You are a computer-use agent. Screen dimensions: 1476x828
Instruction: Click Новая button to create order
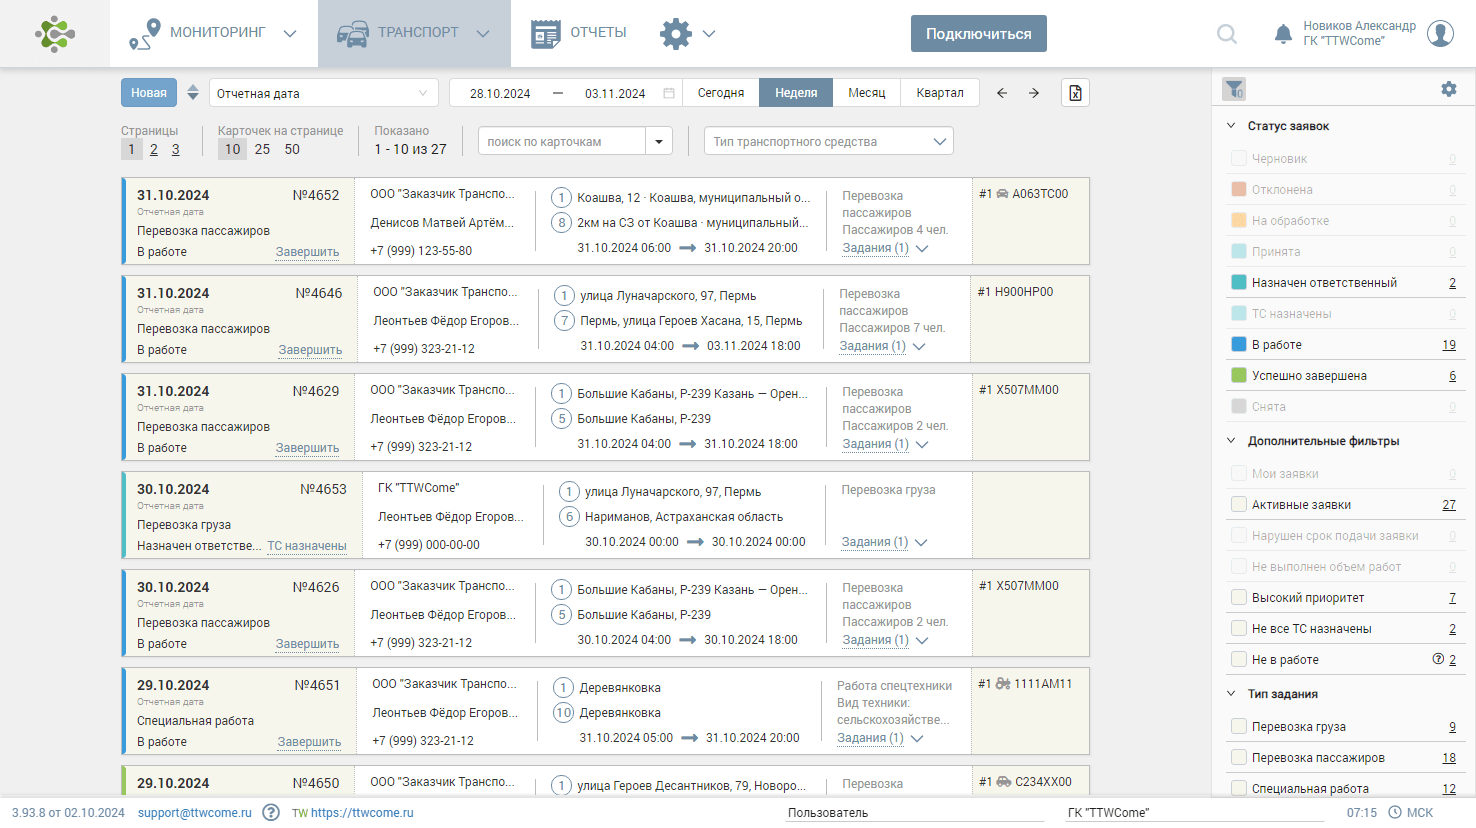(x=149, y=93)
